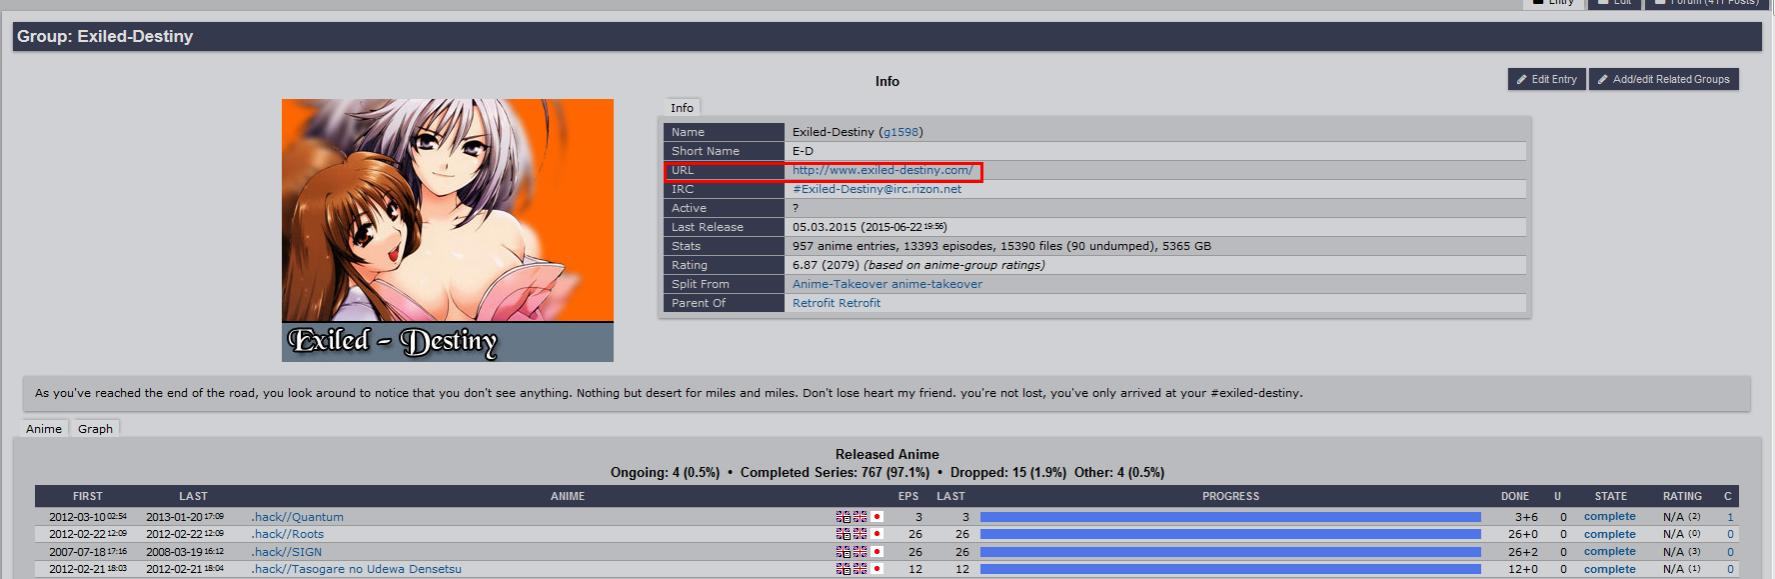Visit the exiled-destiny.com URL link

click(x=882, y=170)
